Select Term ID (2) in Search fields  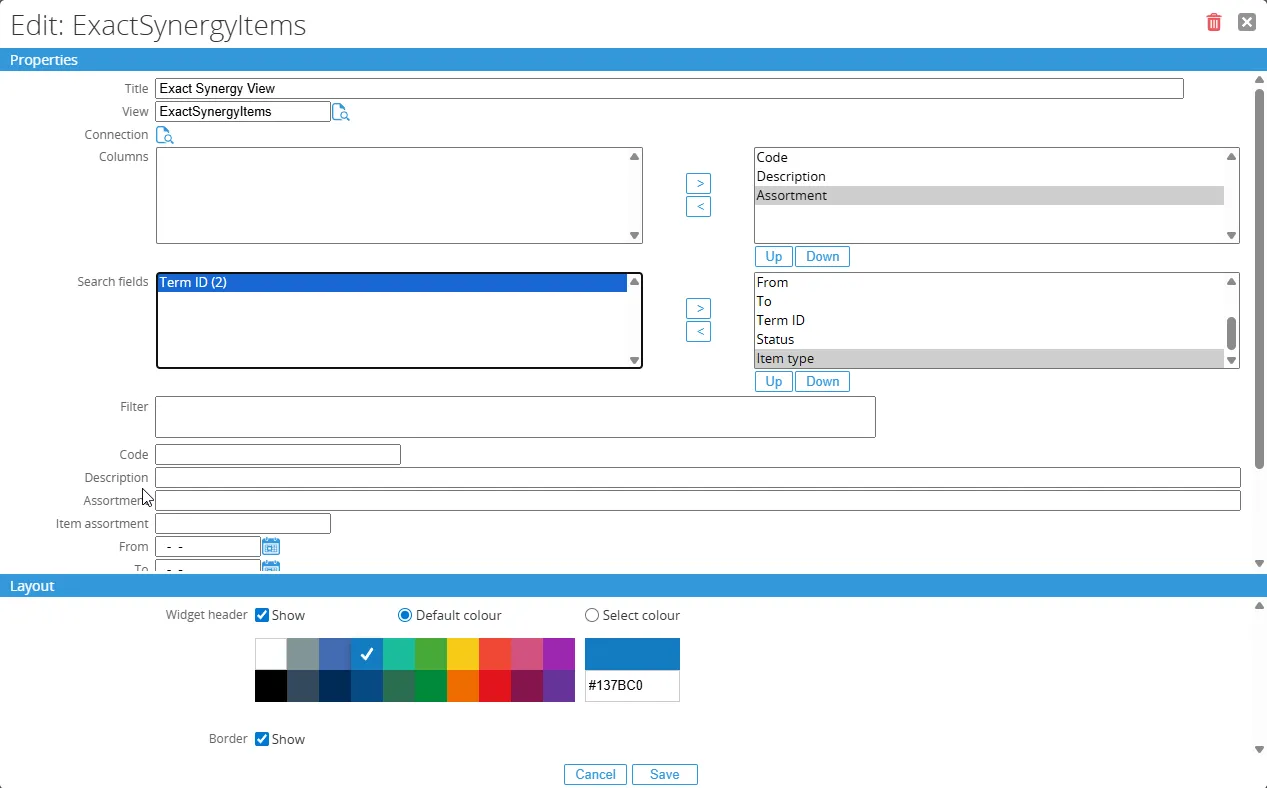click(x=392, y=283)
